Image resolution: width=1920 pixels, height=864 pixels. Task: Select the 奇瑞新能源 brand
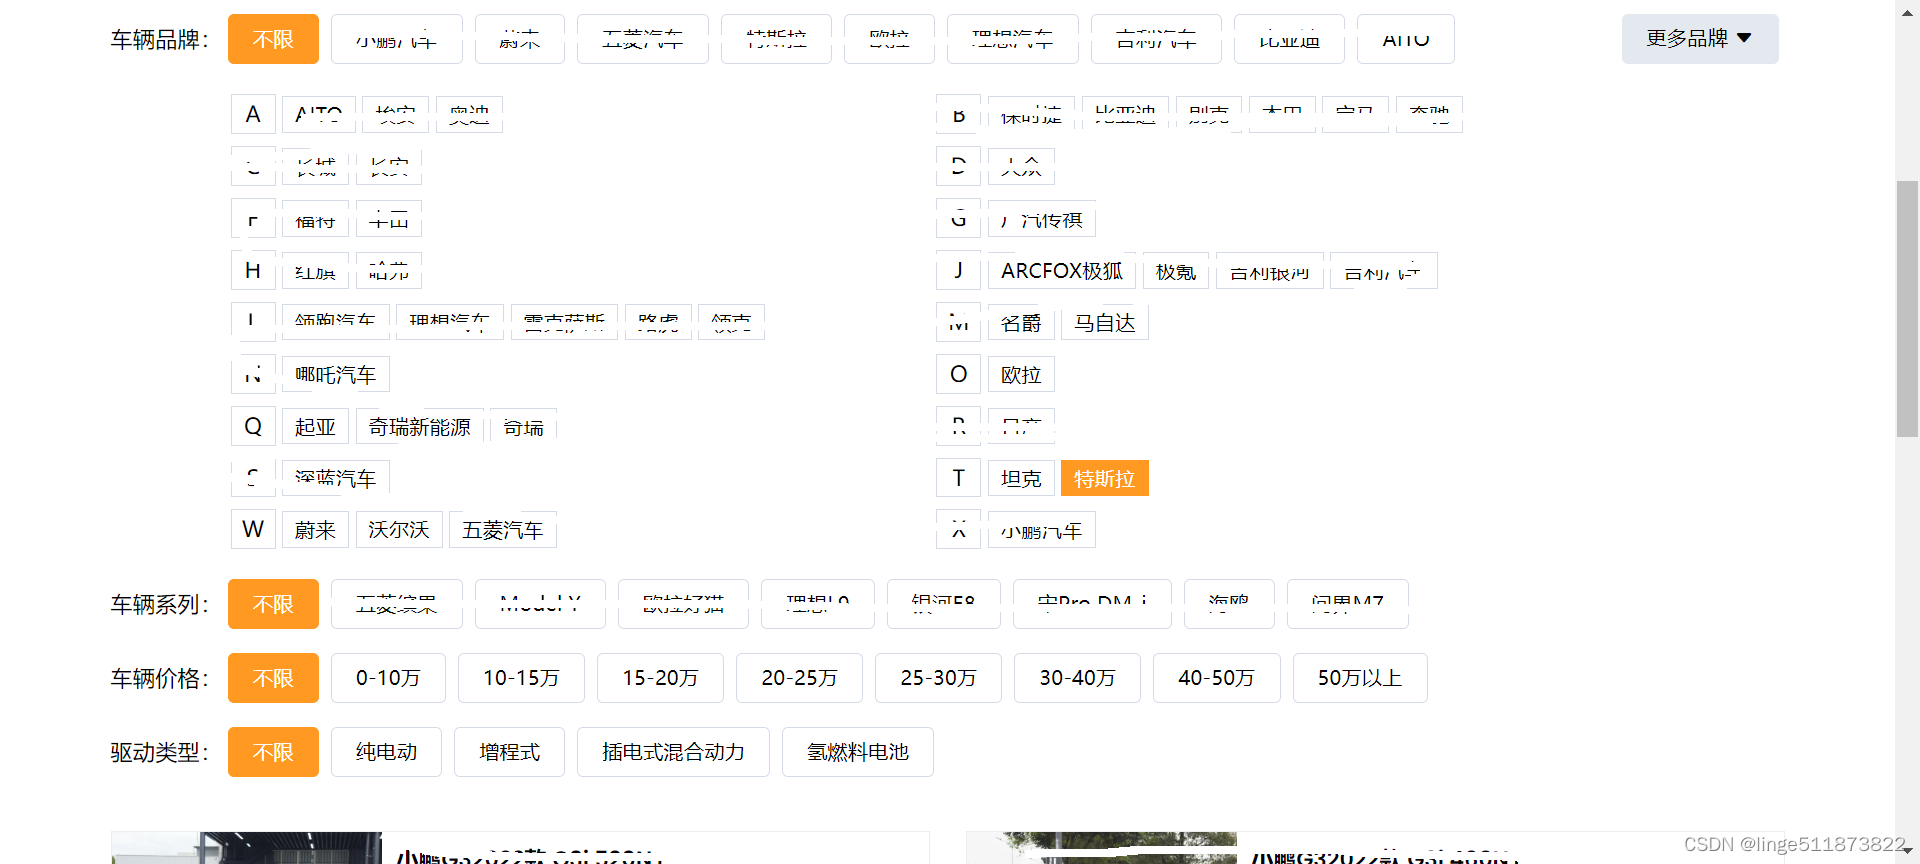(419, 427)
